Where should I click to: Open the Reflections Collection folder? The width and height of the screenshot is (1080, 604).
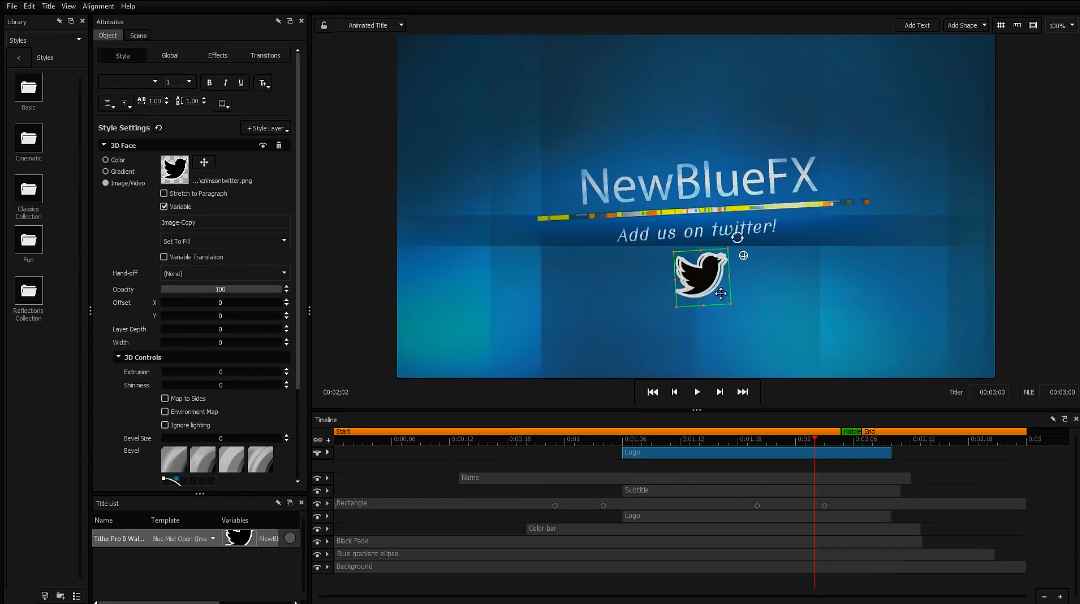28,291
